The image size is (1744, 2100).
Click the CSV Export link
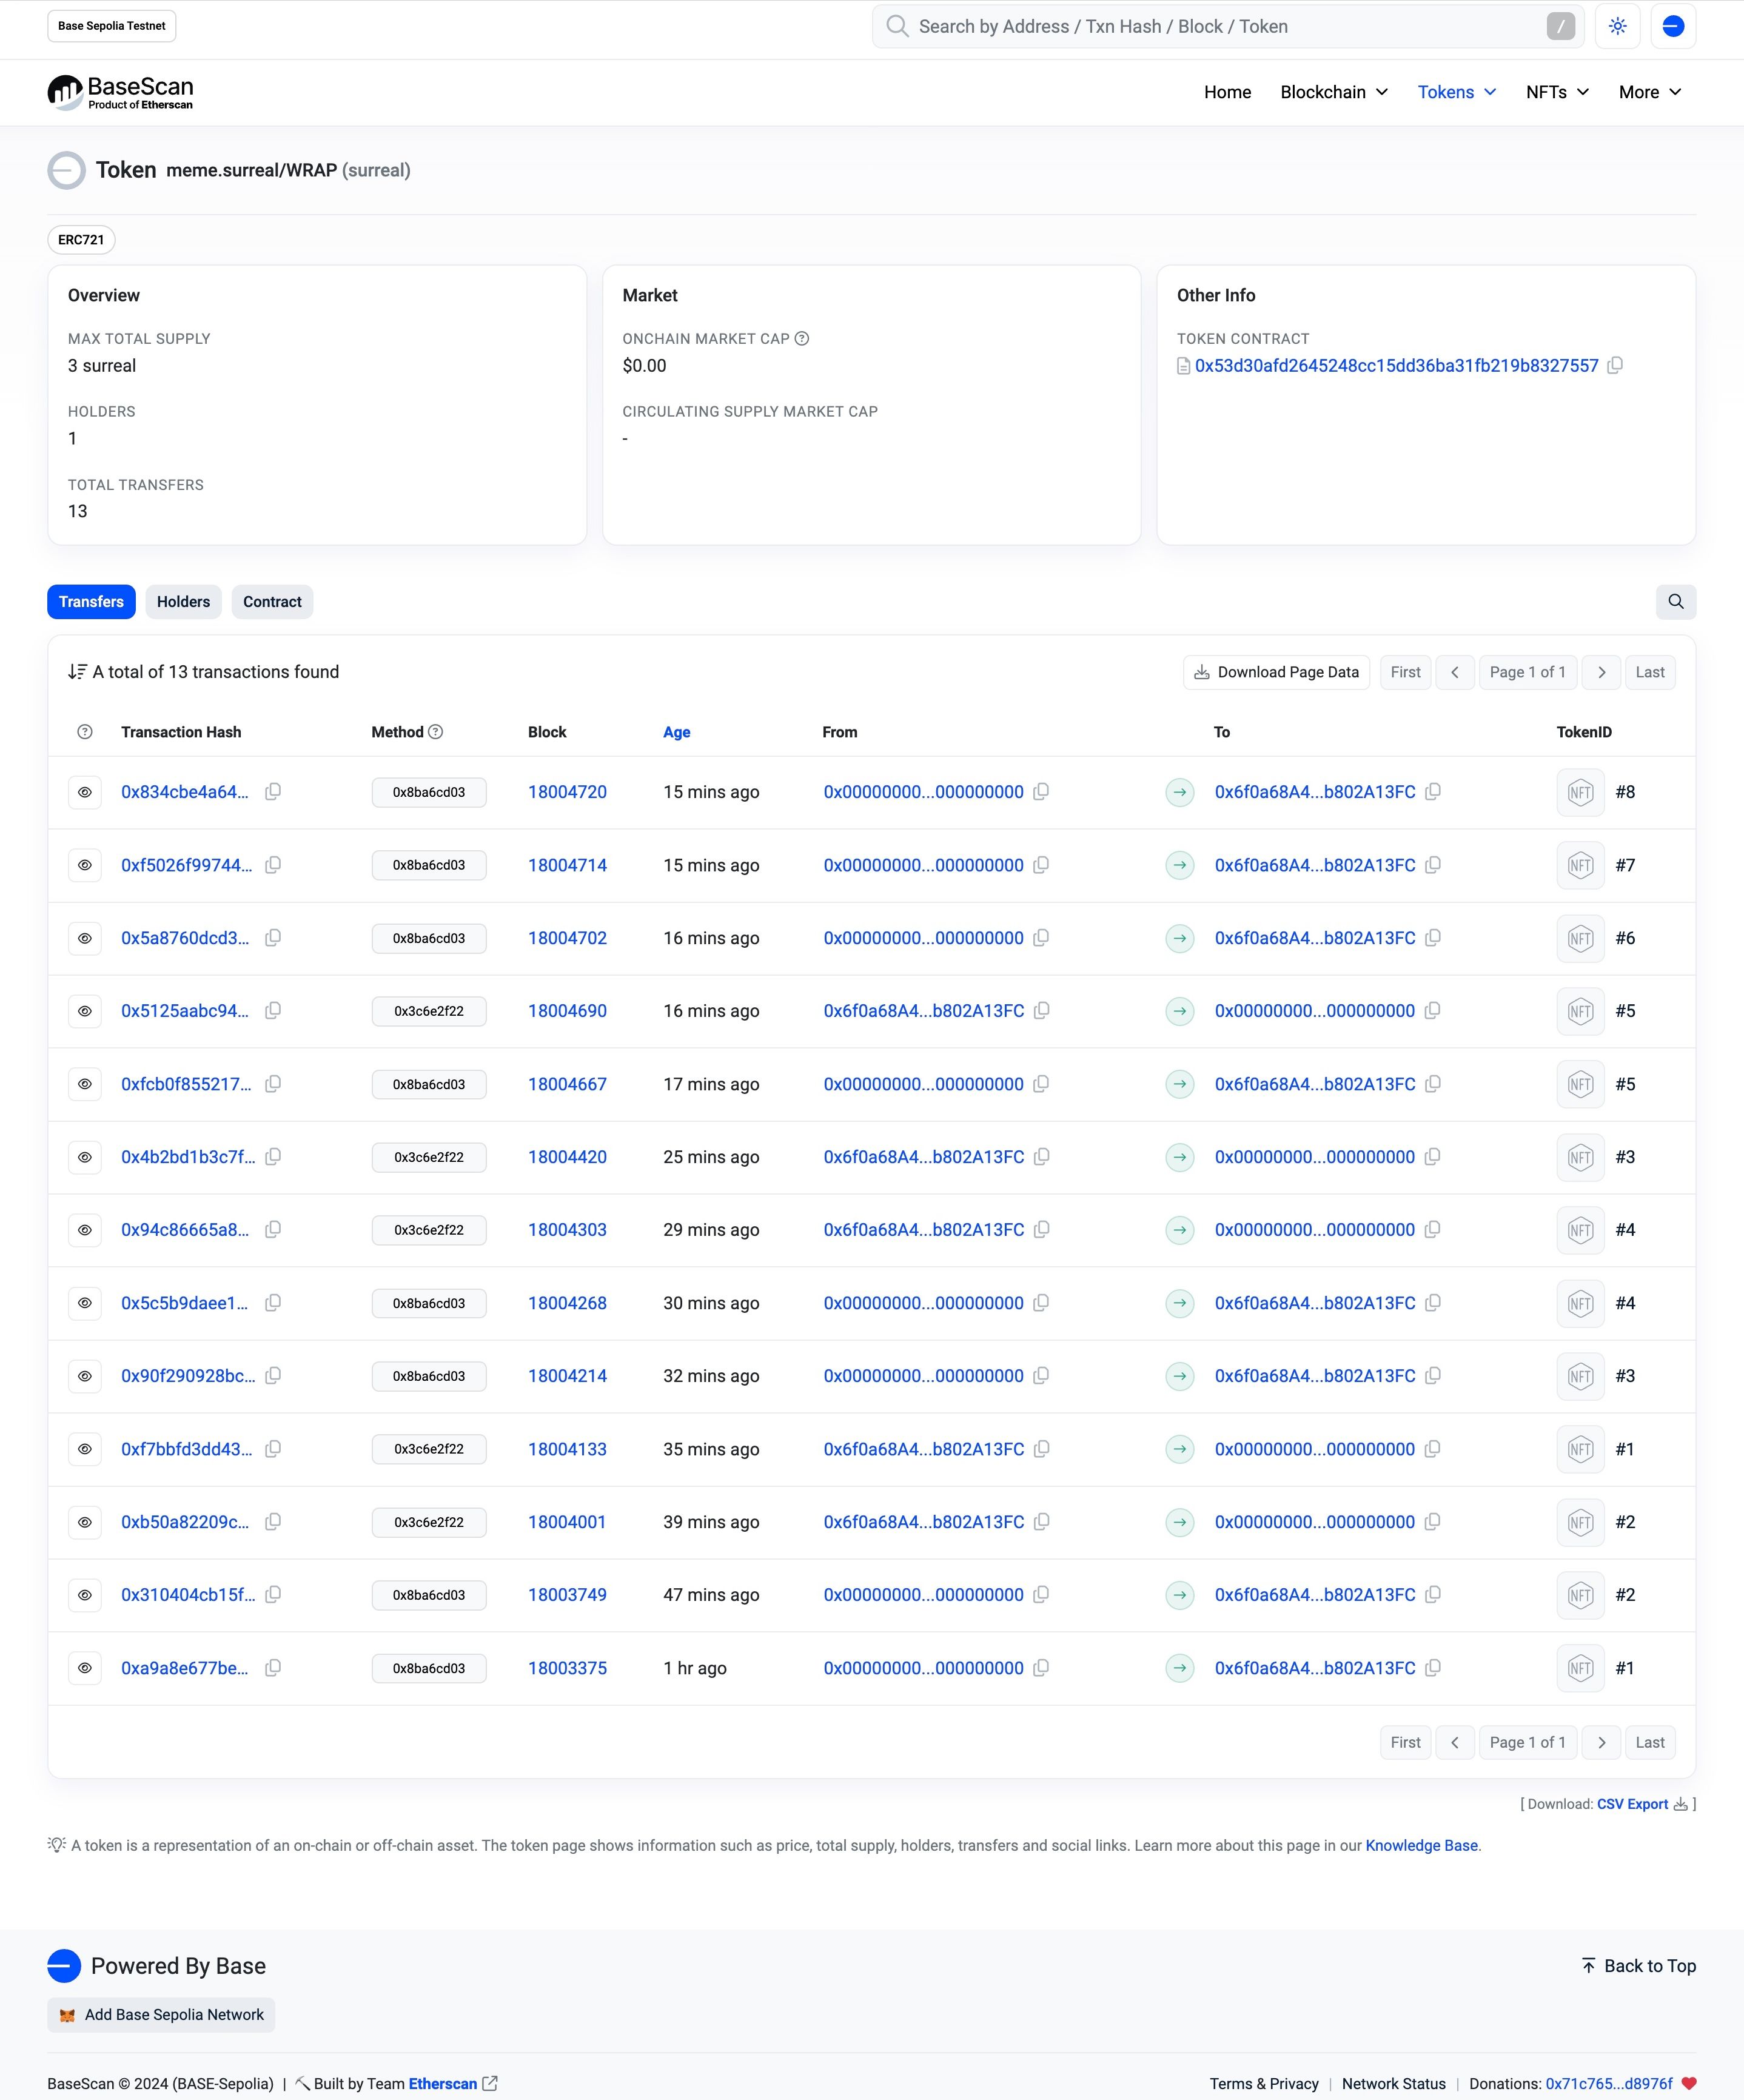[1632, 1804]
